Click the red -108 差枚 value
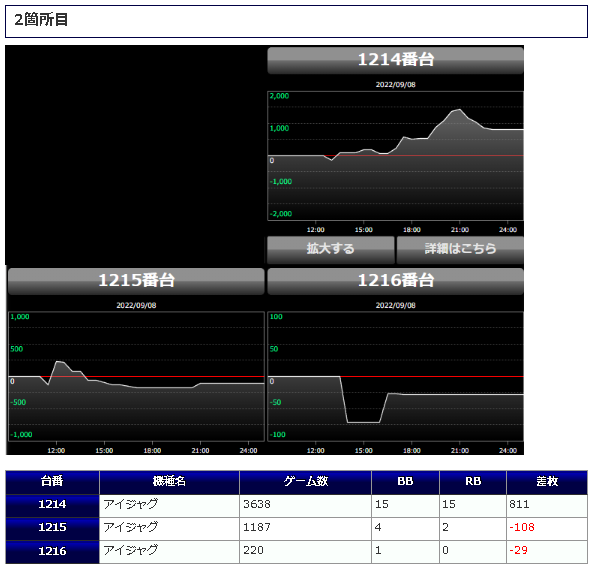 point(522,528)
